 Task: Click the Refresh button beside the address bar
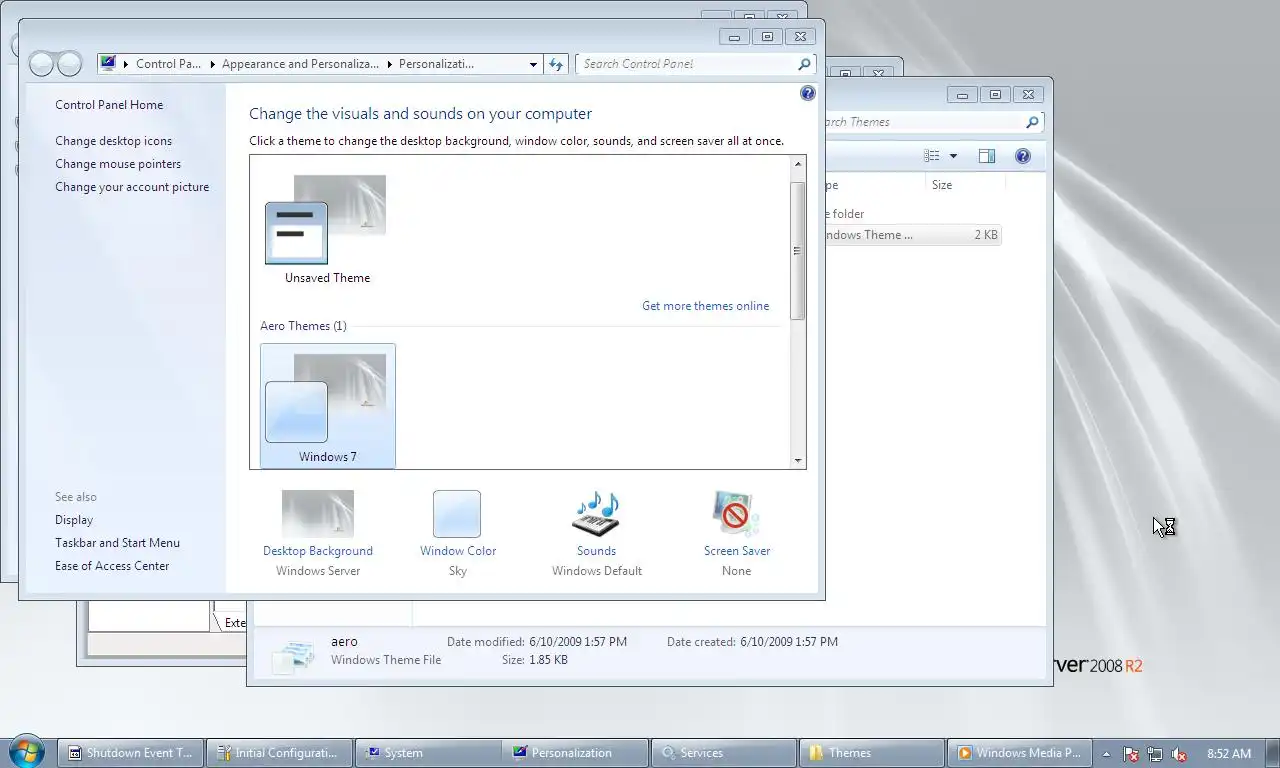[557, 64]
